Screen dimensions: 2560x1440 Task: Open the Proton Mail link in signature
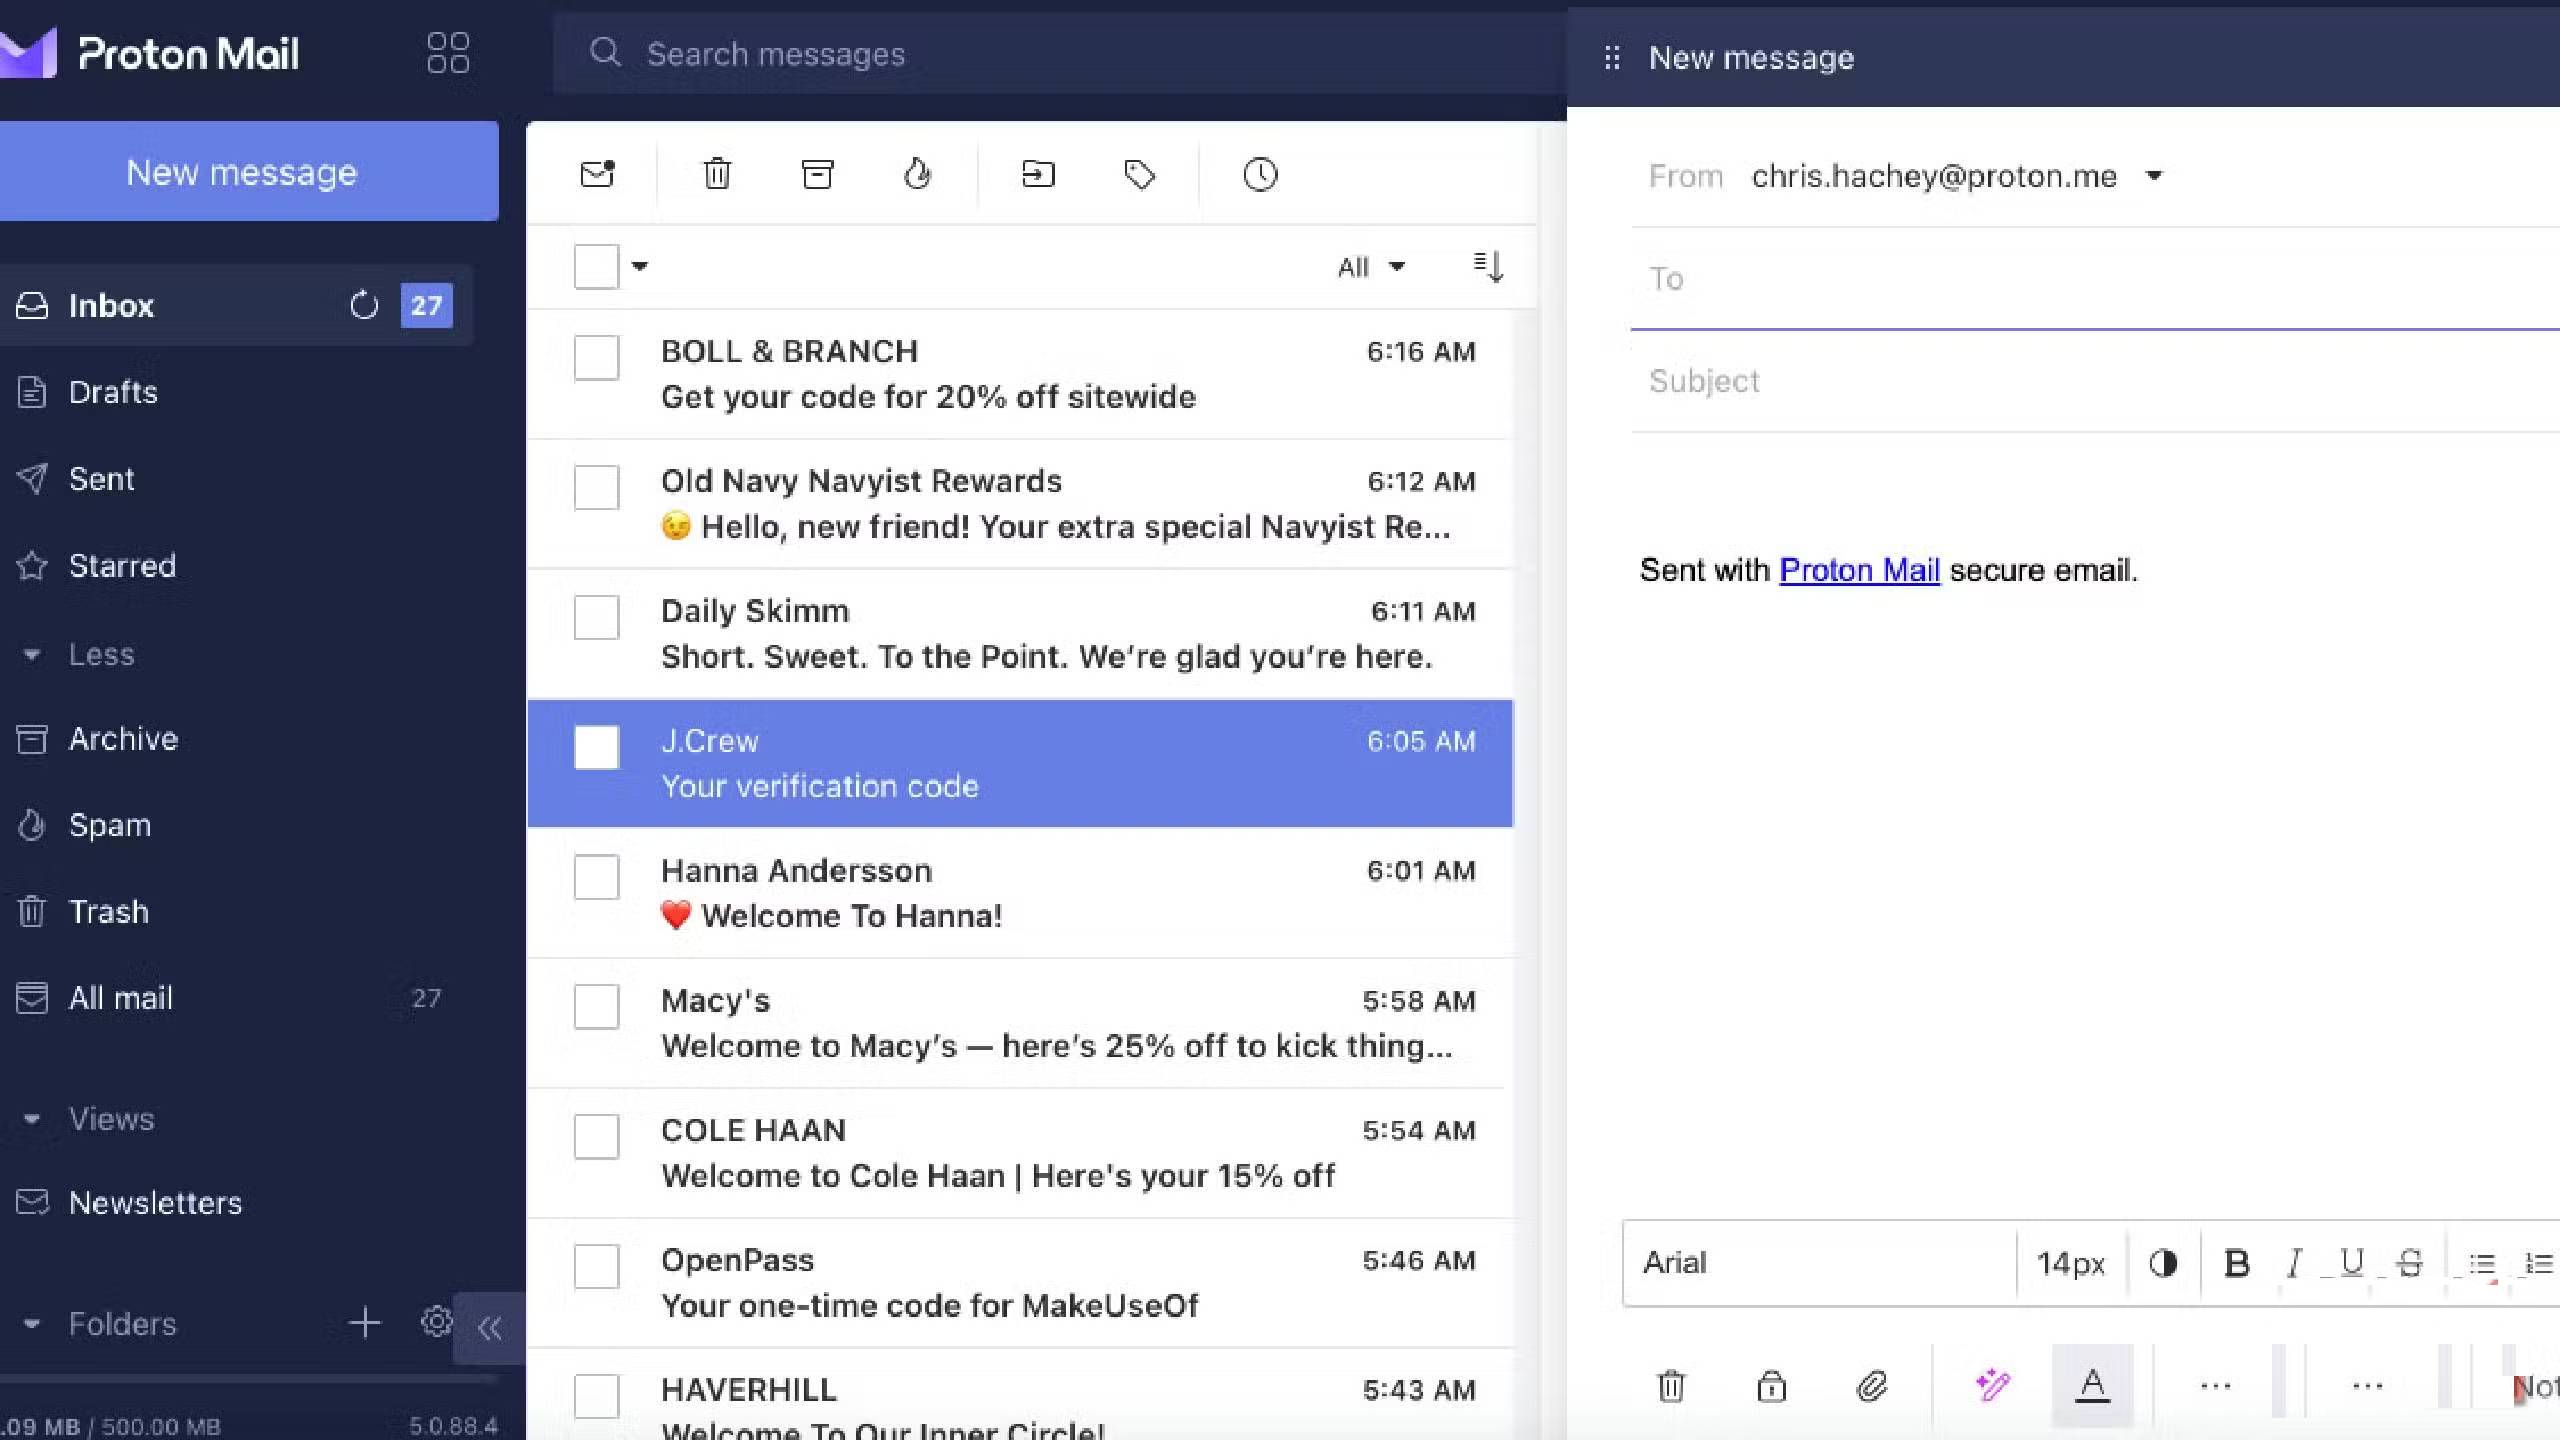tap(1858, 569)
